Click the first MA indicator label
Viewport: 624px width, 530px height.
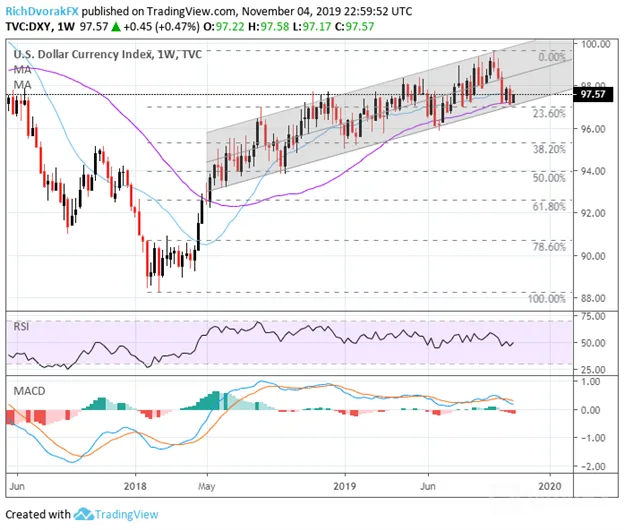[22, 70]
